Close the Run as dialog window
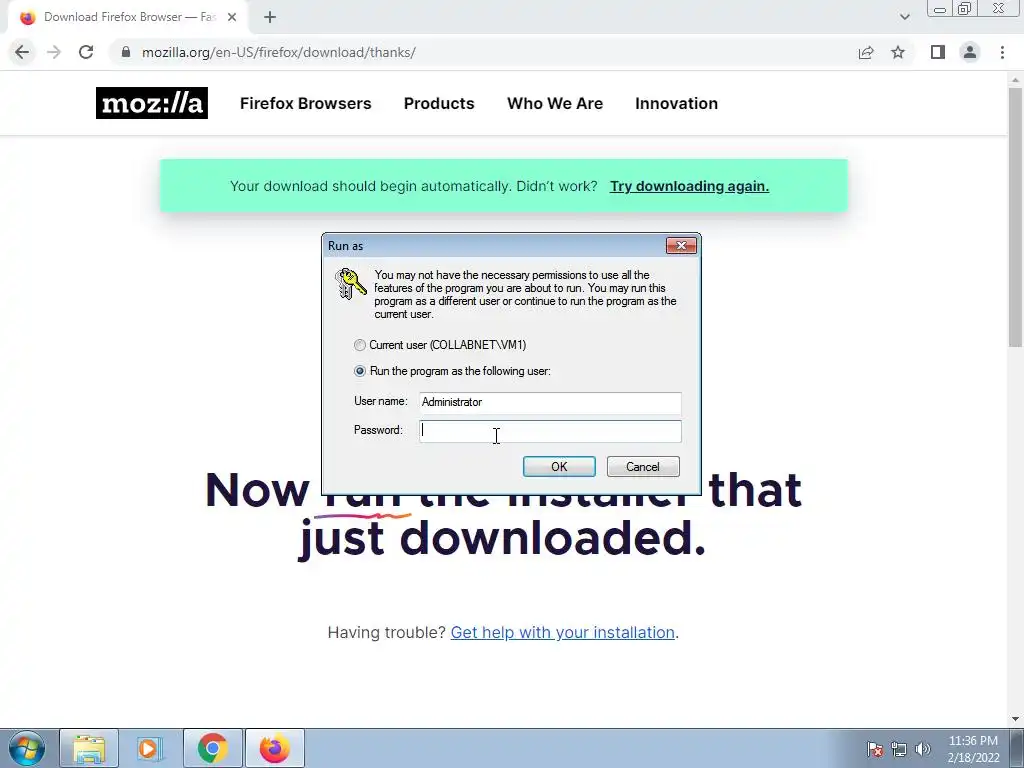Image resolution: width=1024 pixels, height=768 pixels. [x=681, y=246]
